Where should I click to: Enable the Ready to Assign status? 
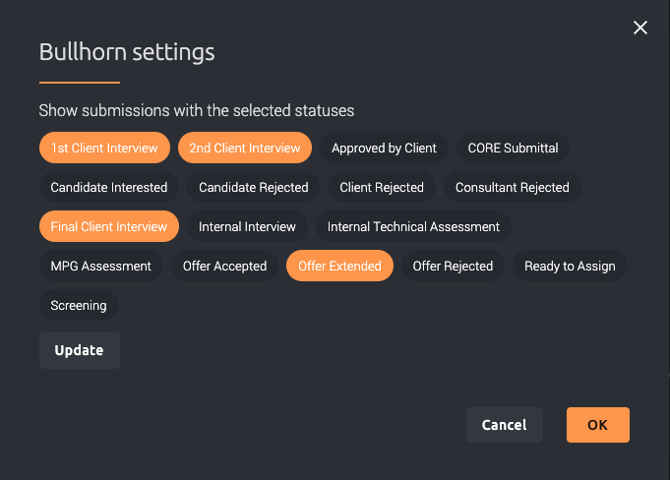570,266
